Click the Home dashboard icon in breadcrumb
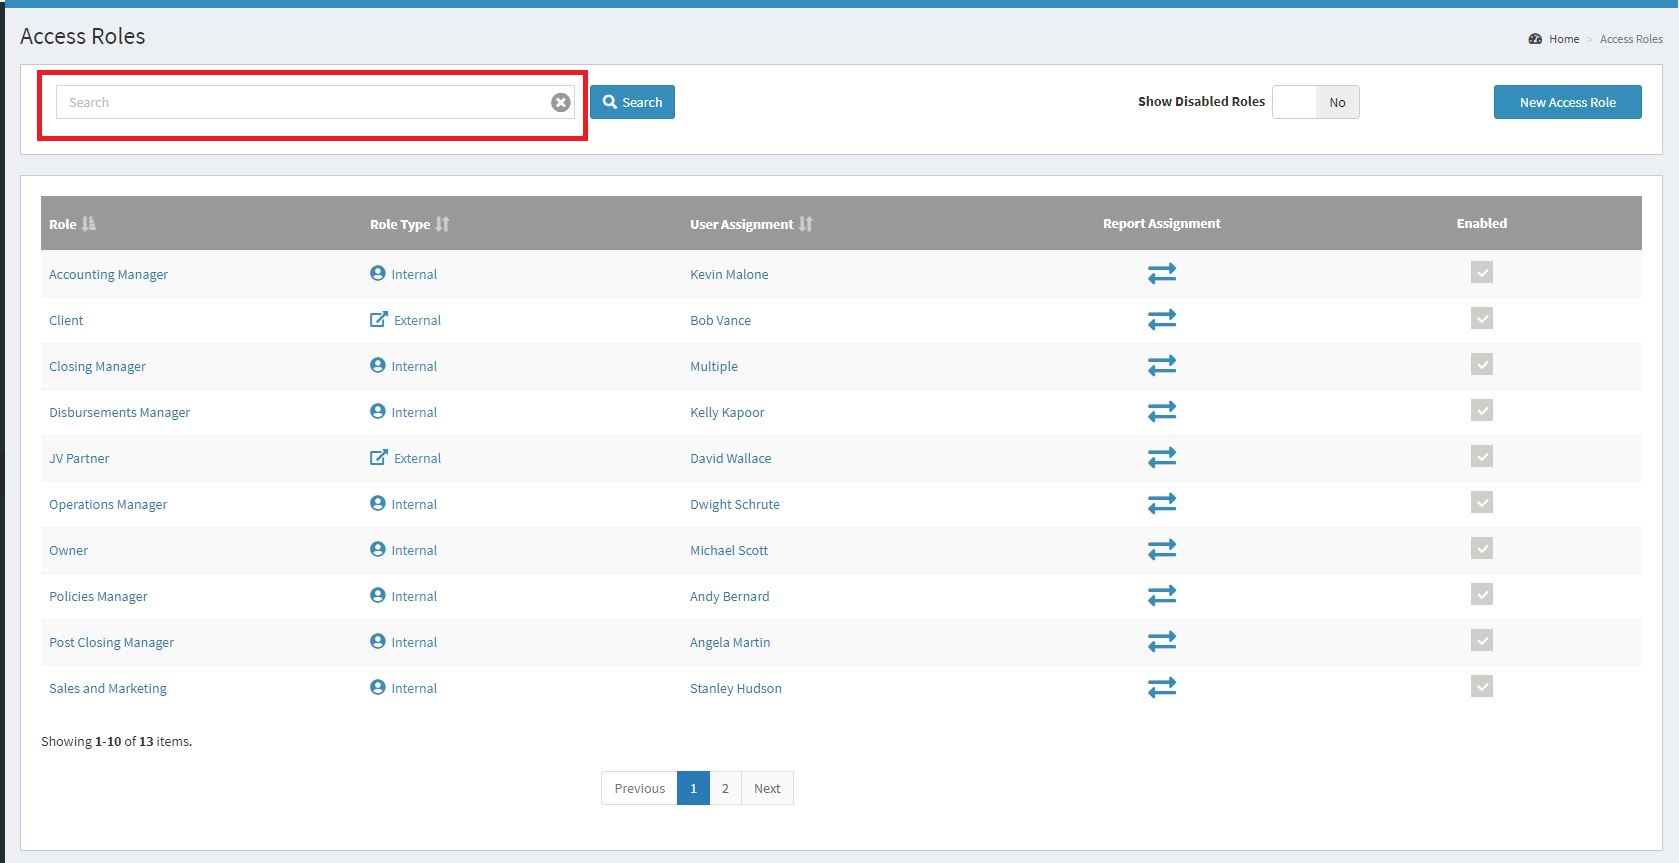Viewport: 1679px width, 863px height. pyautogui.click(x=1535, y=39)
